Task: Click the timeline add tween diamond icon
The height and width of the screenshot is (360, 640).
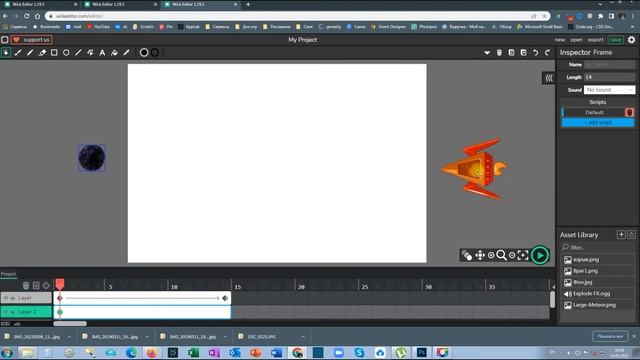Action: [46, 285]
